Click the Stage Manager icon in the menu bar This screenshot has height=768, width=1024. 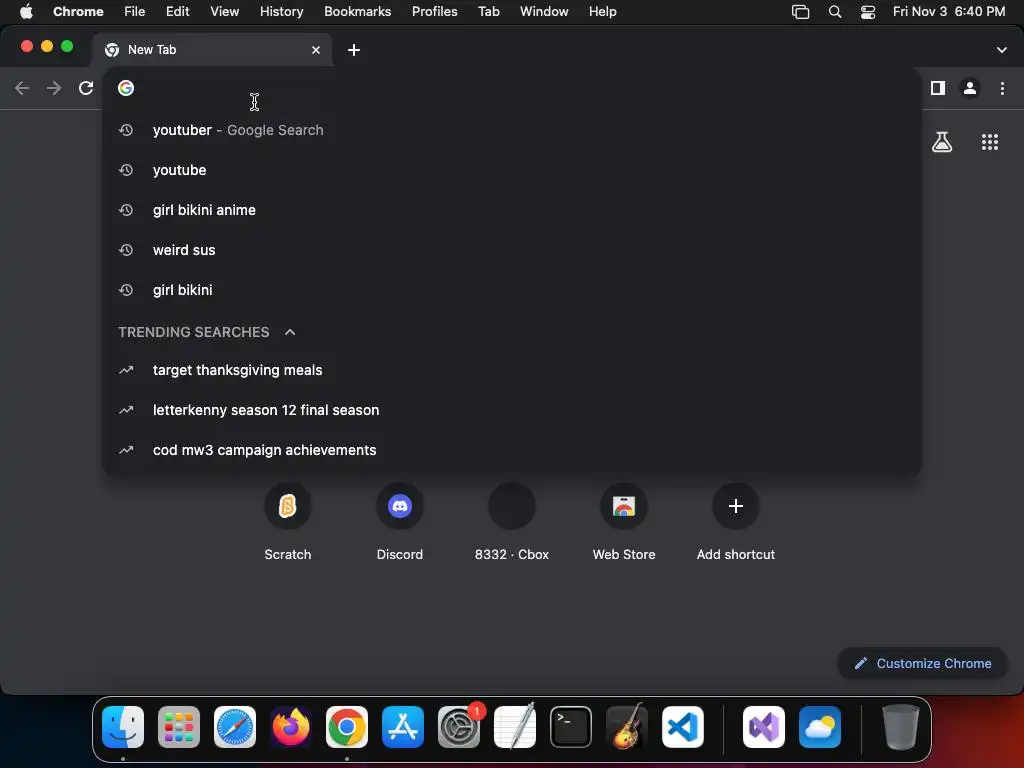click(x=801, y=12)
